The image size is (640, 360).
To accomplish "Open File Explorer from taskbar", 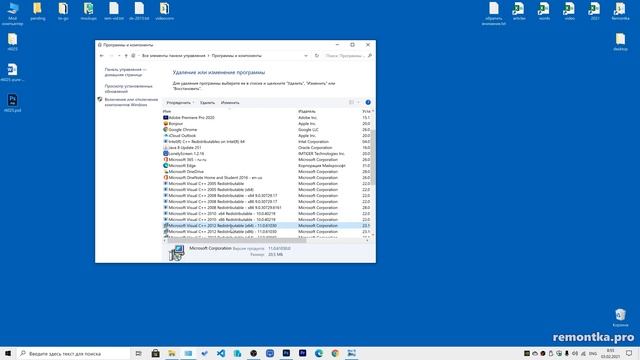I will (172, 353).
